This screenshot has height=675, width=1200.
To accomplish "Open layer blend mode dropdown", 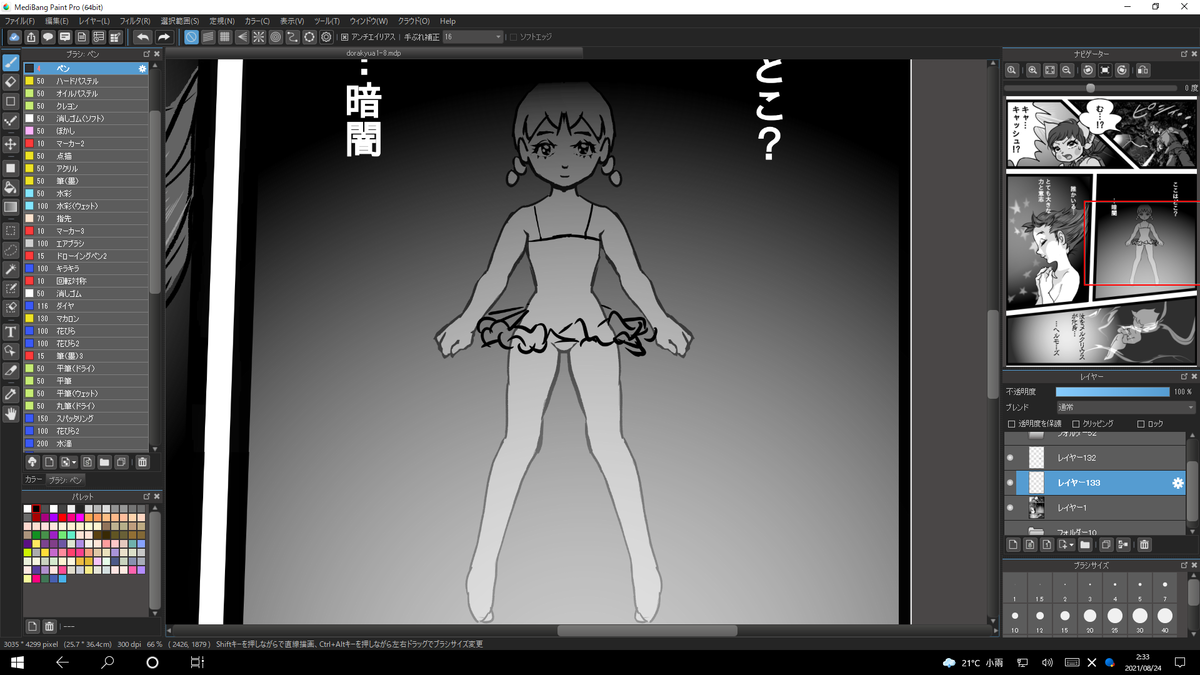I will pyautogui.click(x=1125, y=408).
